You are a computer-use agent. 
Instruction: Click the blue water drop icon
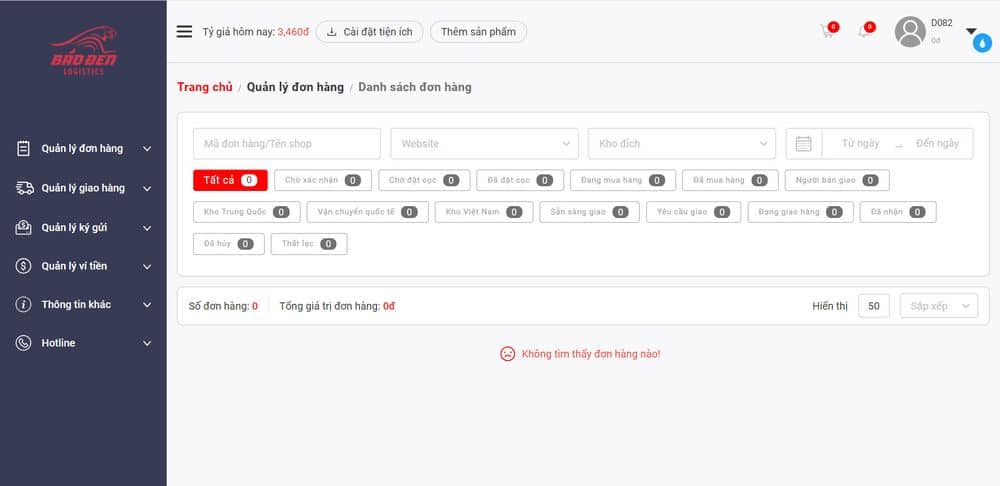(x=982, y=43)
